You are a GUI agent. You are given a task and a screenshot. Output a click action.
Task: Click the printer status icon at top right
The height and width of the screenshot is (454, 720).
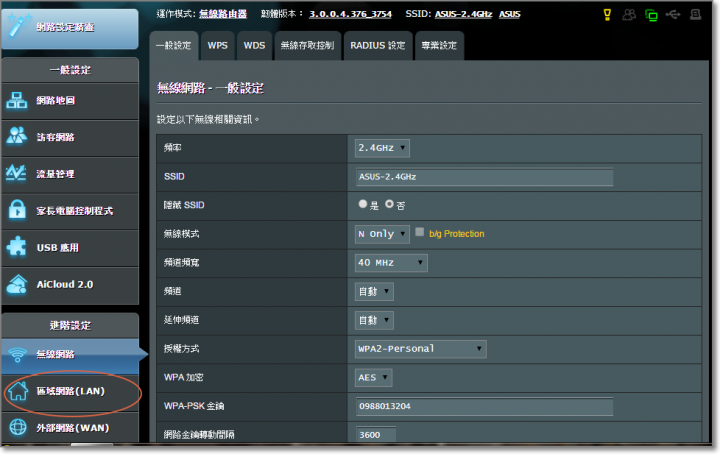[x=695, y=15]
